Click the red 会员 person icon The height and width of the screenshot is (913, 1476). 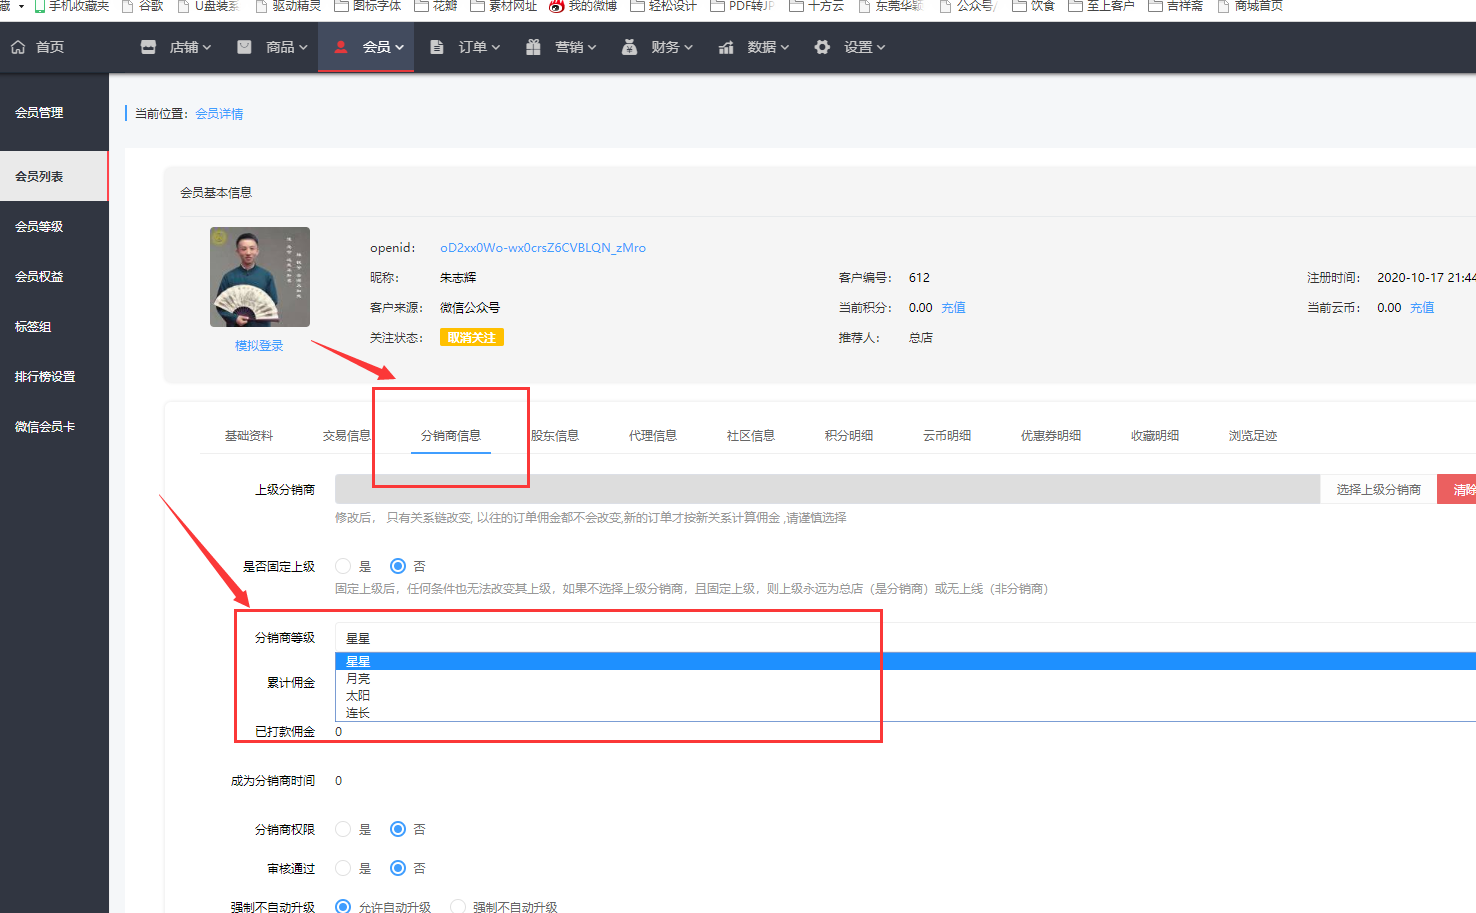[341, 47]
